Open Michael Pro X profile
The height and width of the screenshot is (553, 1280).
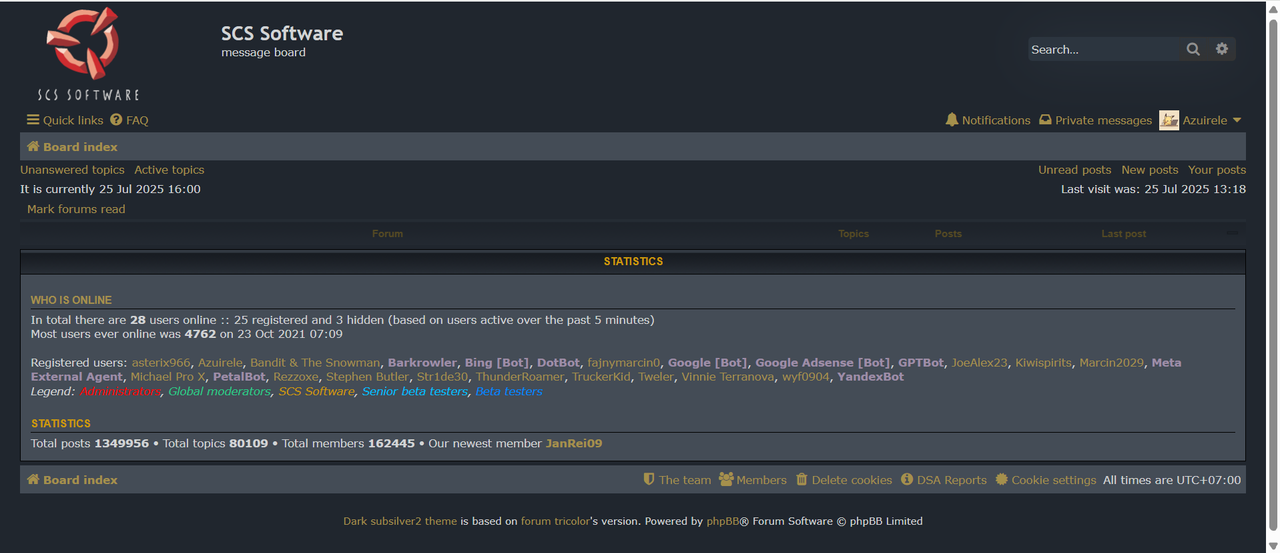(x=168, y=377)
